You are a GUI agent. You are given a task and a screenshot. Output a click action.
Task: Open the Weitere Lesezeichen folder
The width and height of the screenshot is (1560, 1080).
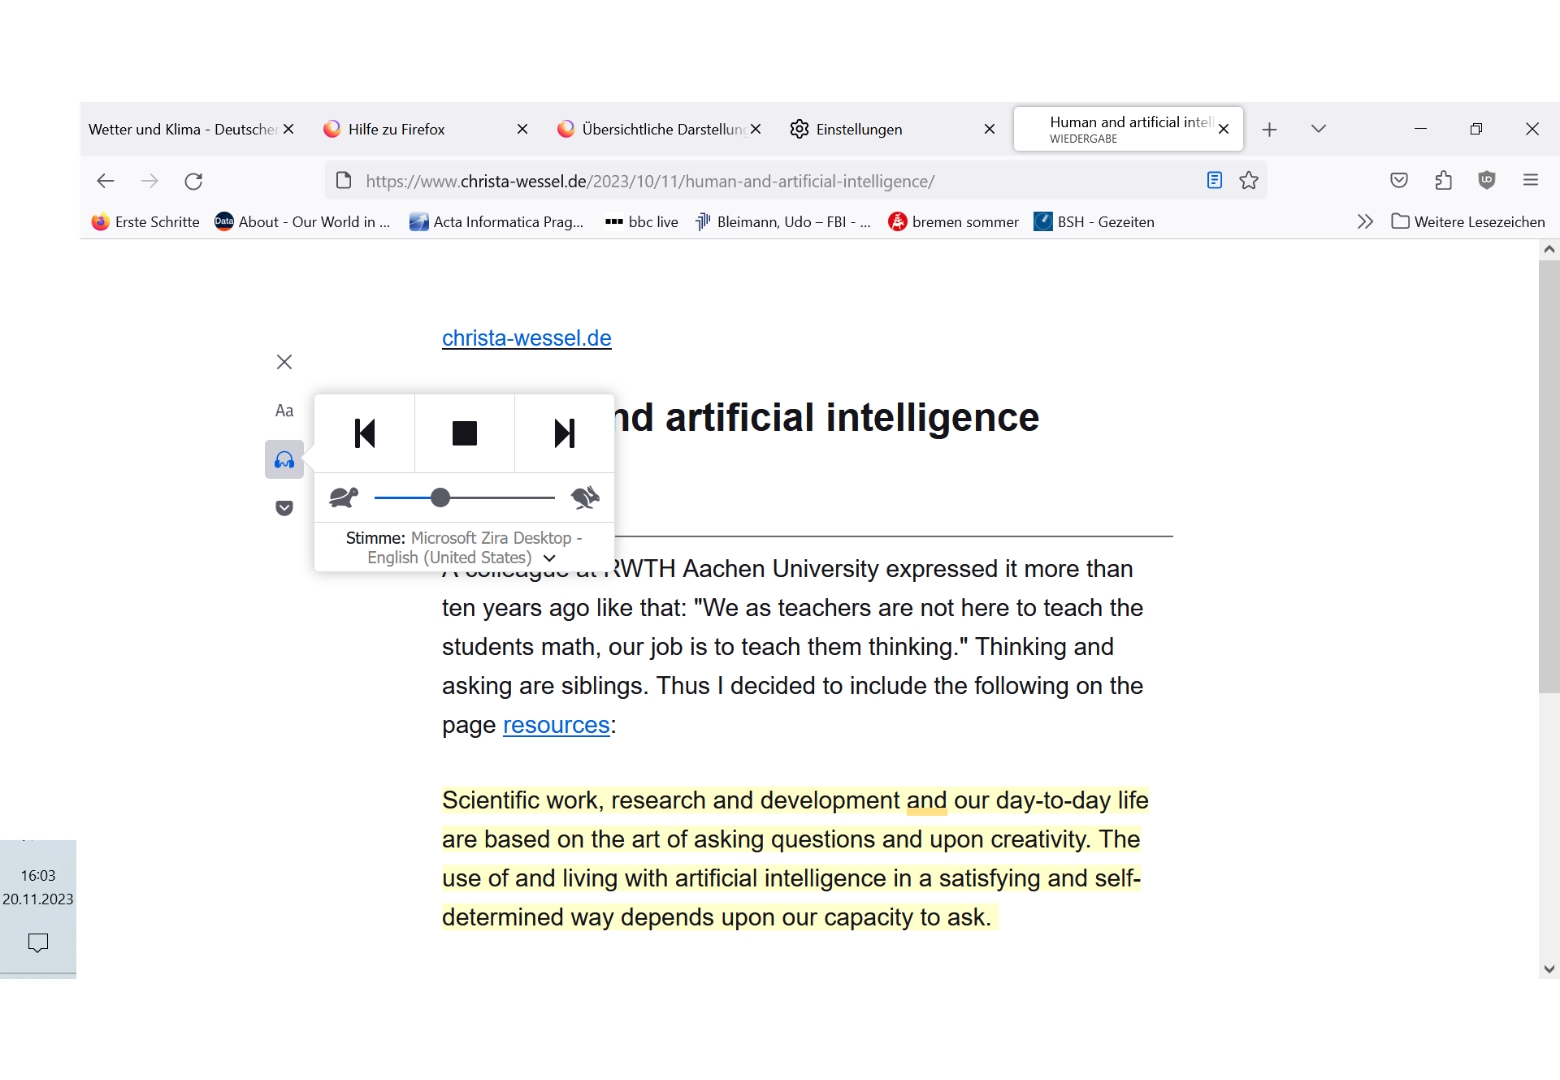(1468, 222)
